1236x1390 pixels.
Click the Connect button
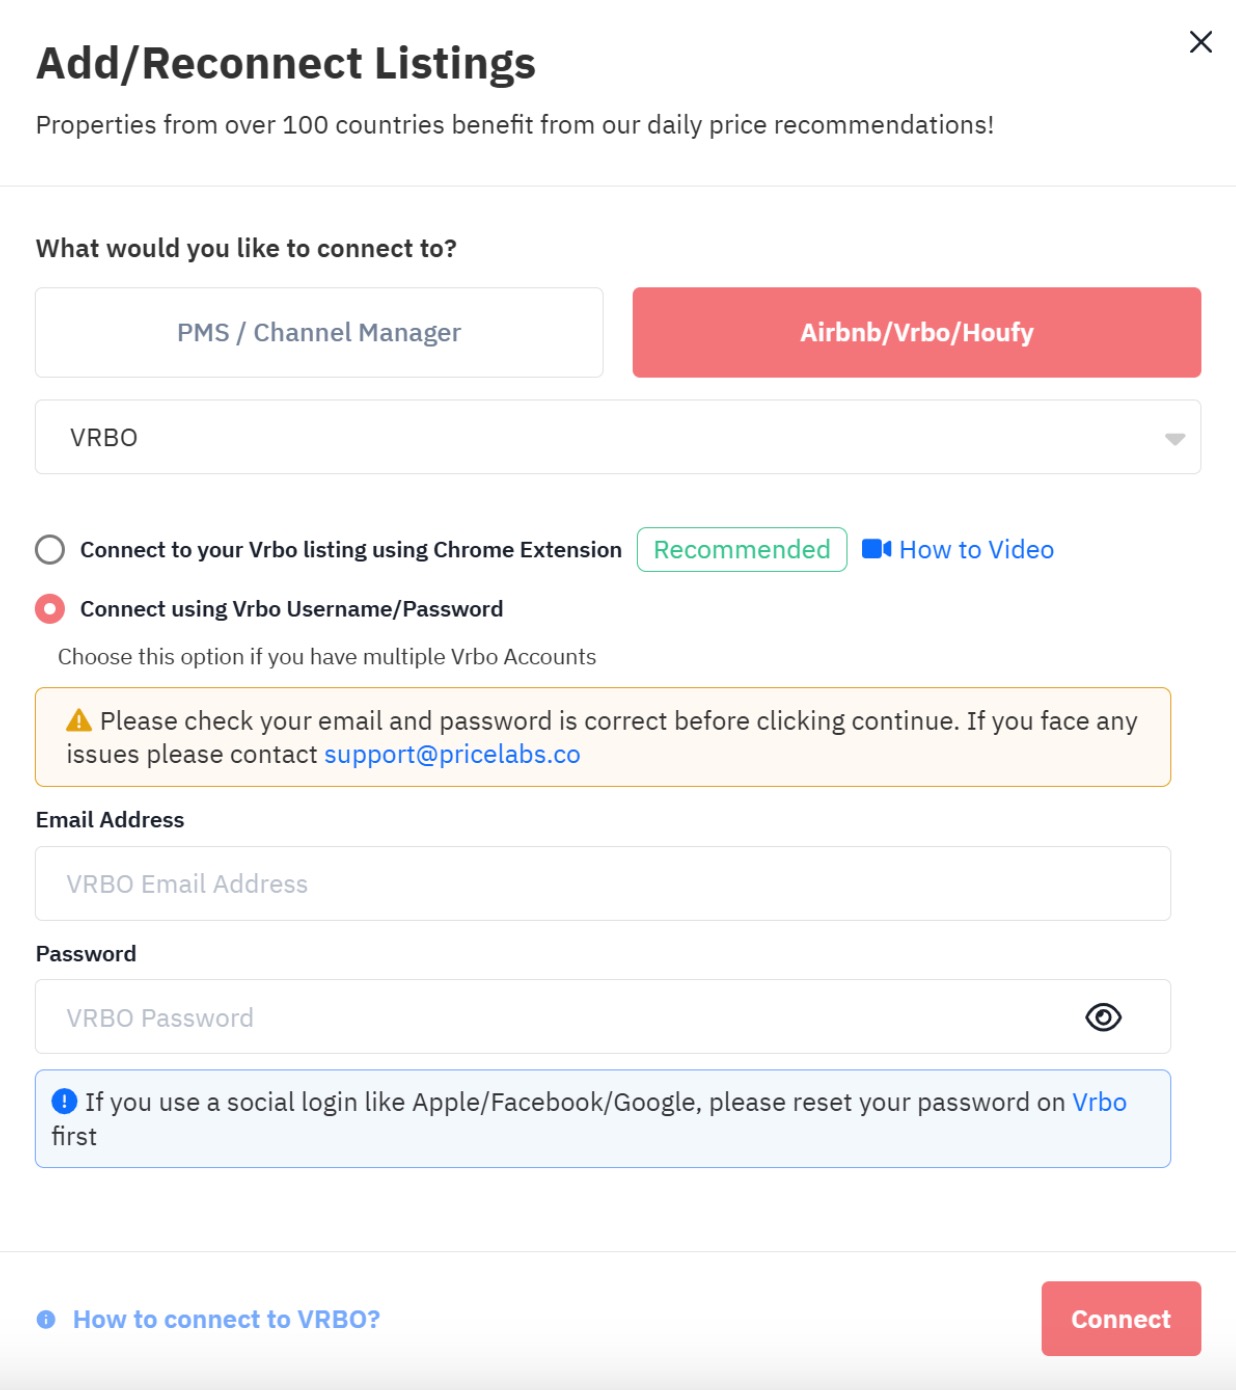click(1121, 1319)
